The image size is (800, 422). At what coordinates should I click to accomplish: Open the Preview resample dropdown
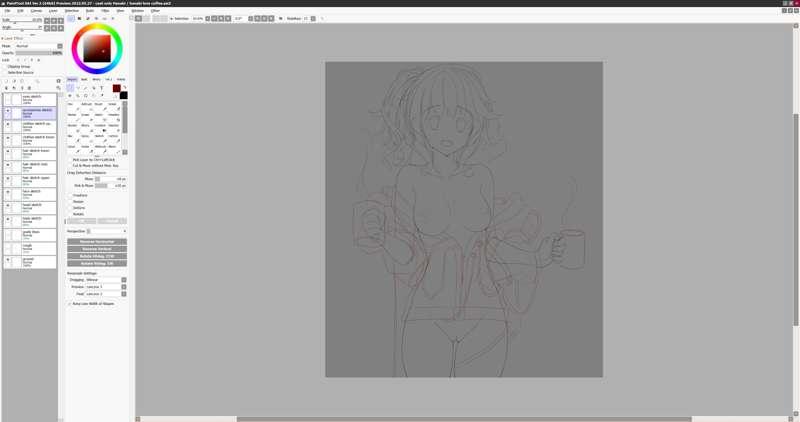[x=106, y=287]
